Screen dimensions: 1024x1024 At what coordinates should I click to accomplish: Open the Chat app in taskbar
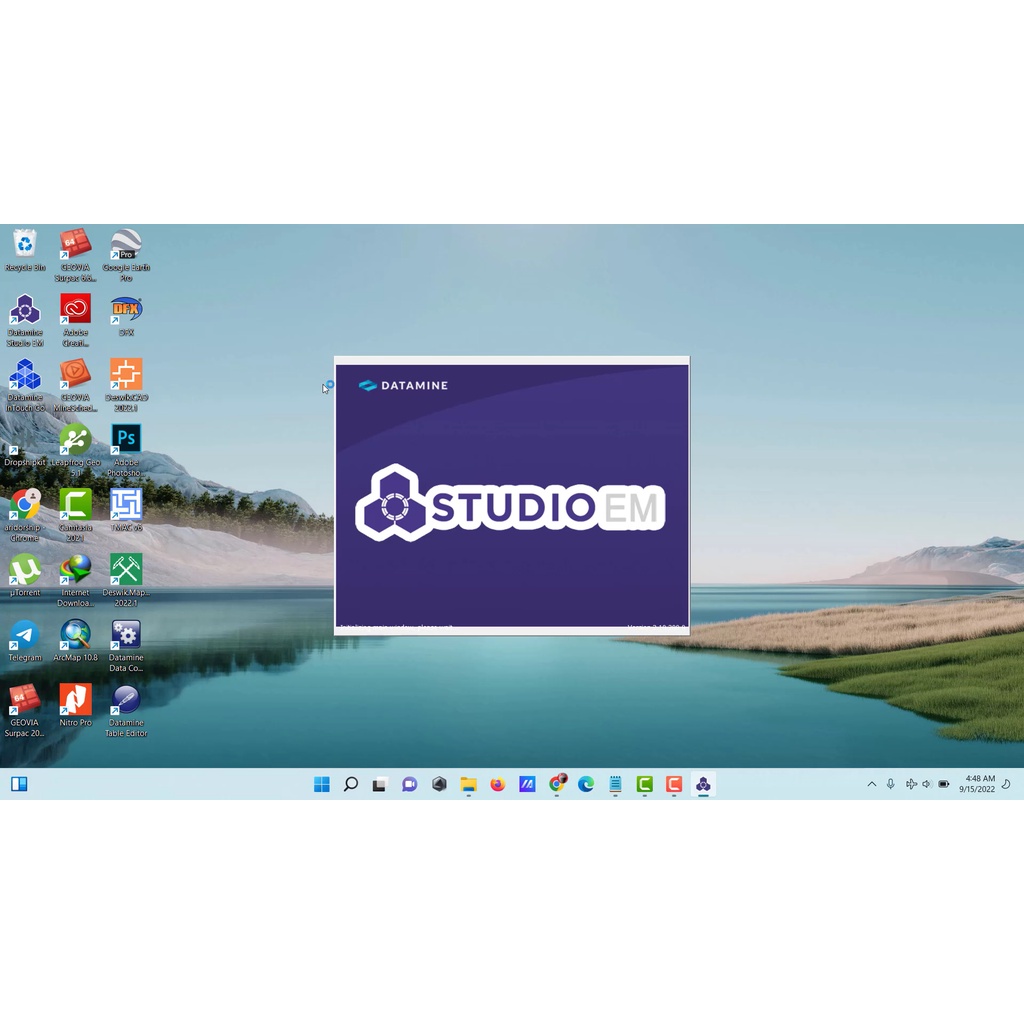click(x=409, y=784)
